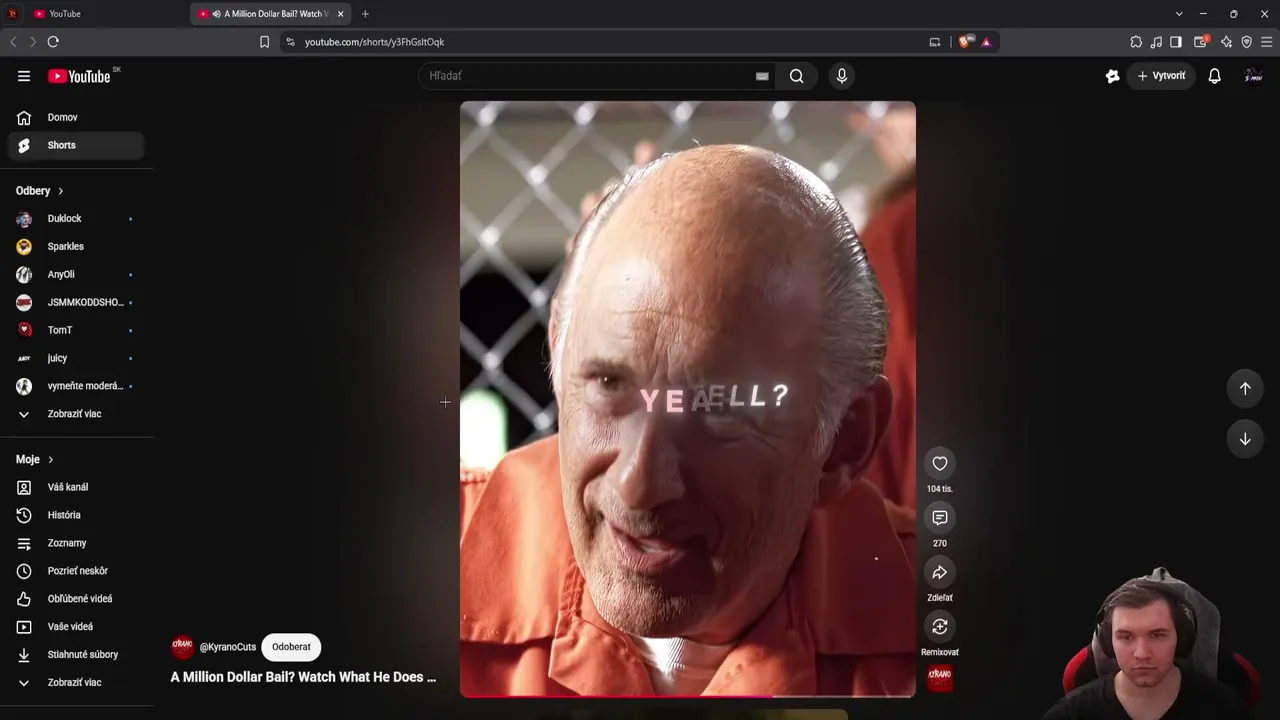Open the Brave Shields icon
This screenshot has width=1280, height=720.
pyautogui.click(x=964, y=42)
